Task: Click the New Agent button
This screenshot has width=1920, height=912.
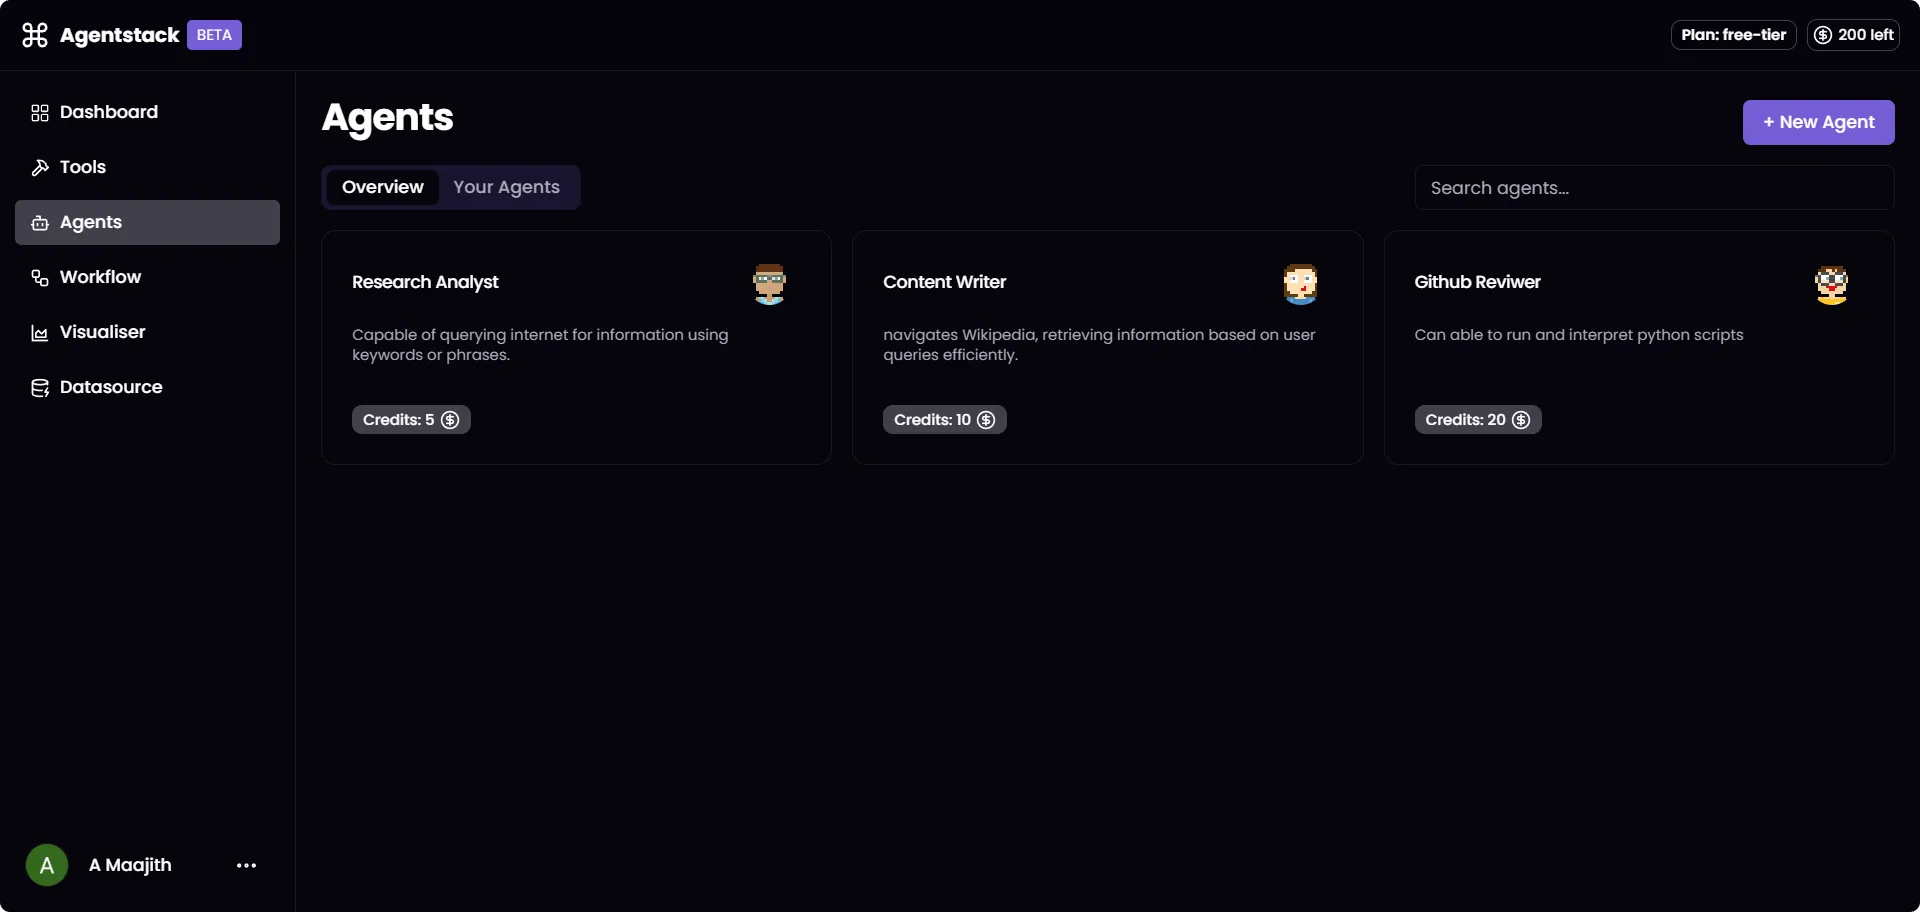Action: point(1818,122)
